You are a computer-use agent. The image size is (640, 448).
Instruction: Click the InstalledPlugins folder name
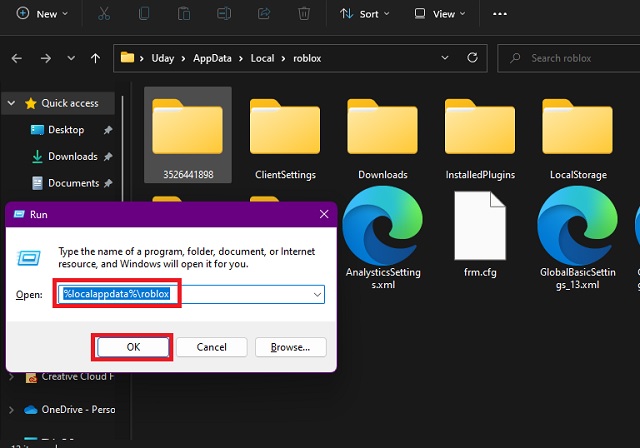[480, 175]
